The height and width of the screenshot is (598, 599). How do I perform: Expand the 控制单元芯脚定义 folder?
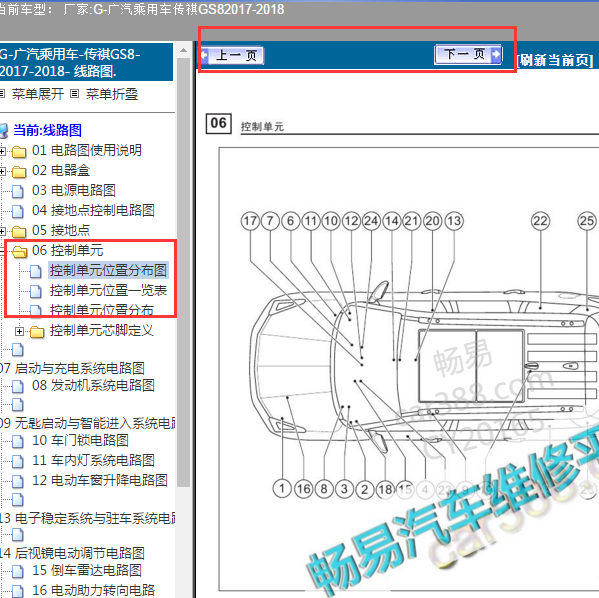click(x=19, y=331)
